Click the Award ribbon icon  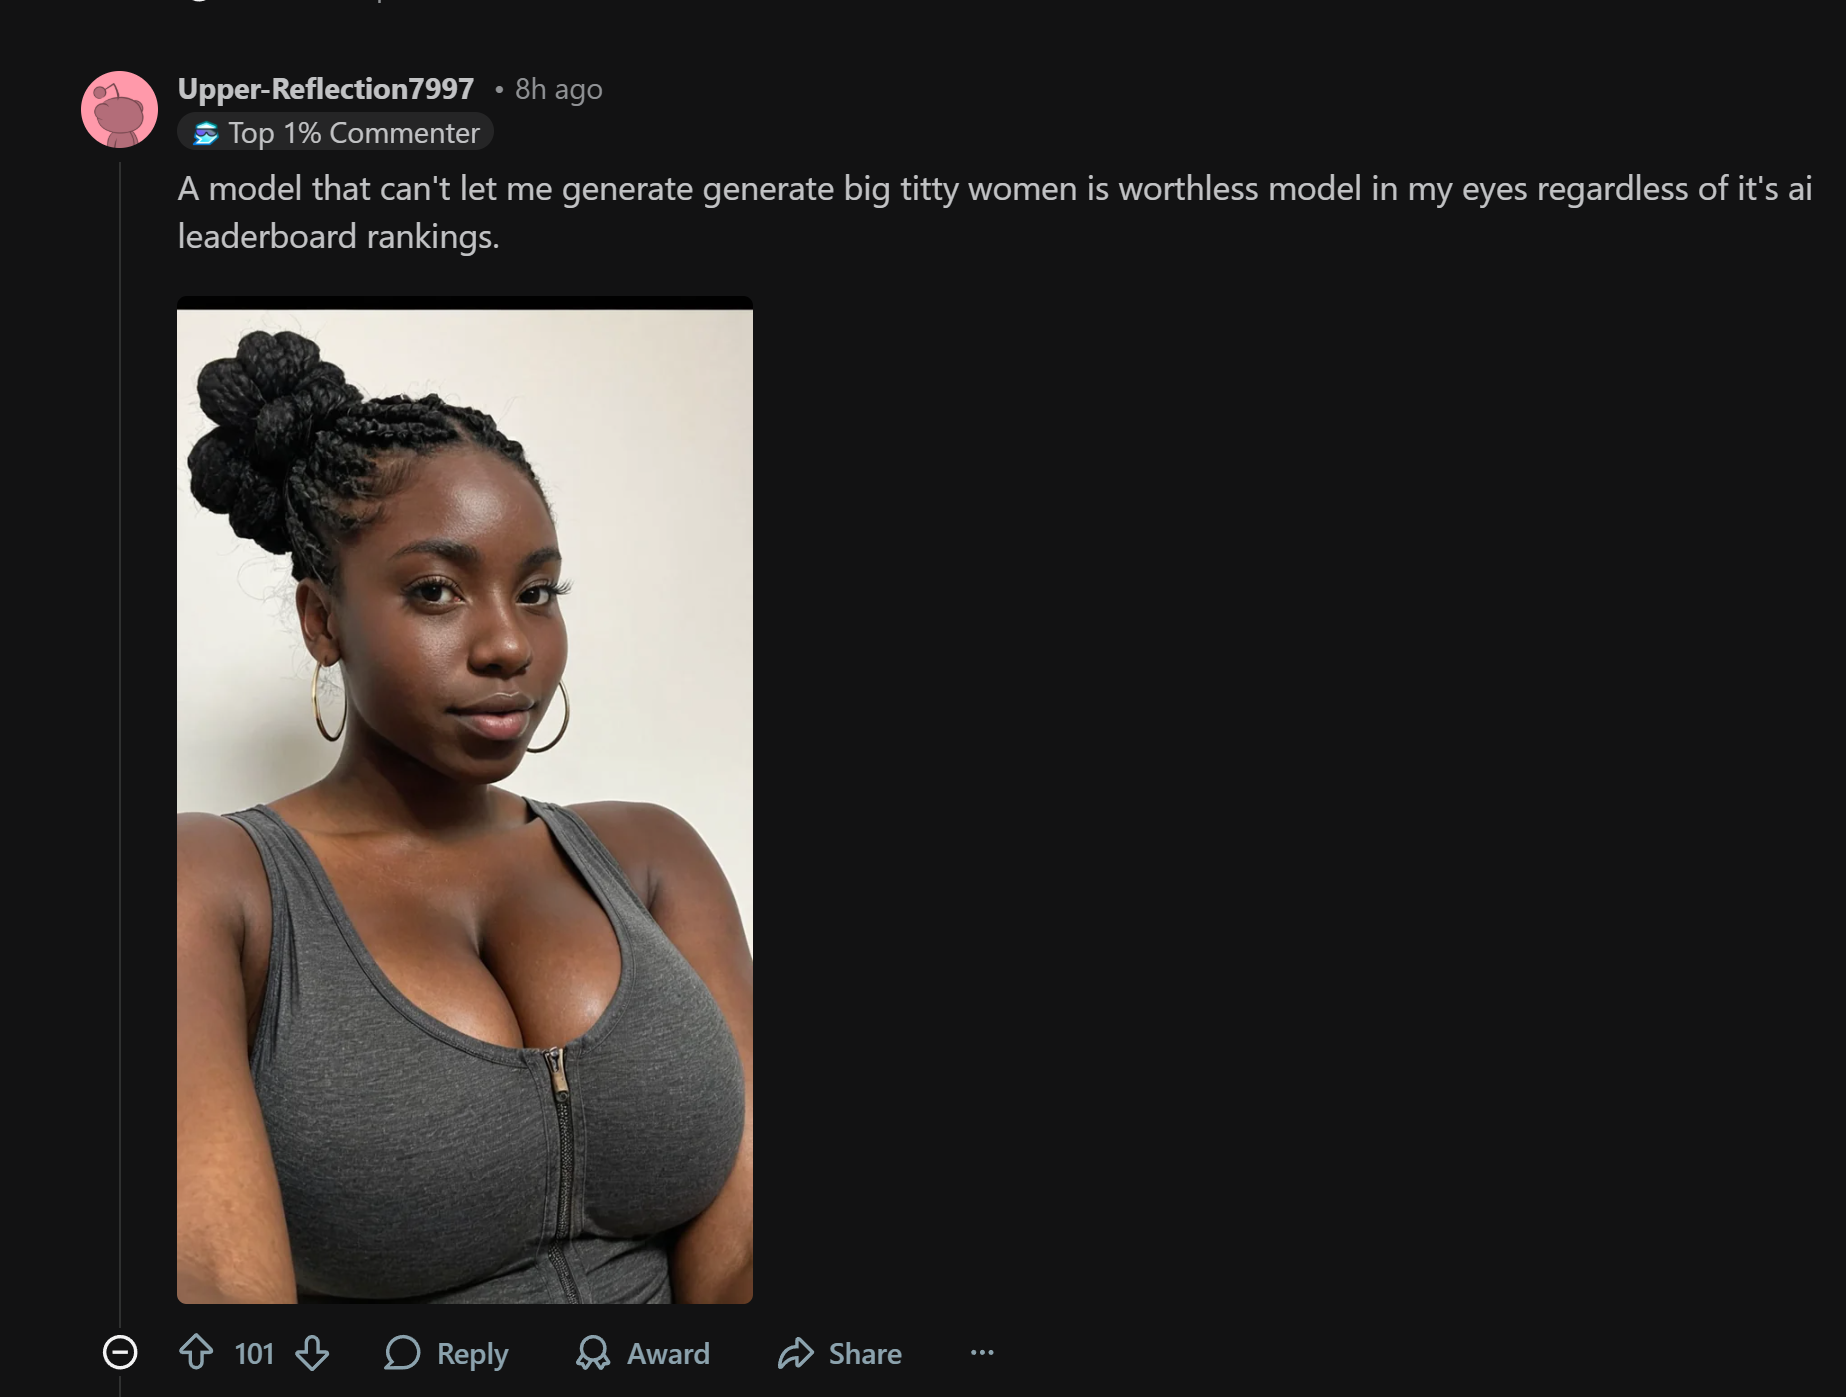pyautogui.click(x=592, y=1353)
